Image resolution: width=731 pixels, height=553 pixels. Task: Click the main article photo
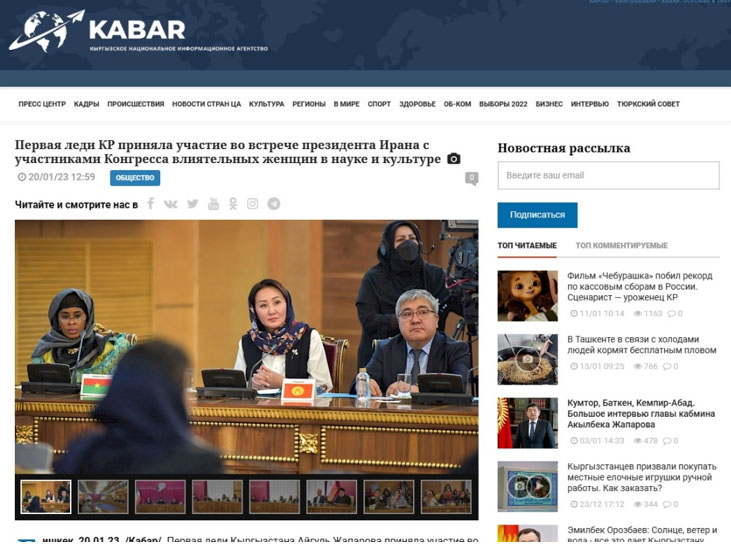tap(247, 347)
